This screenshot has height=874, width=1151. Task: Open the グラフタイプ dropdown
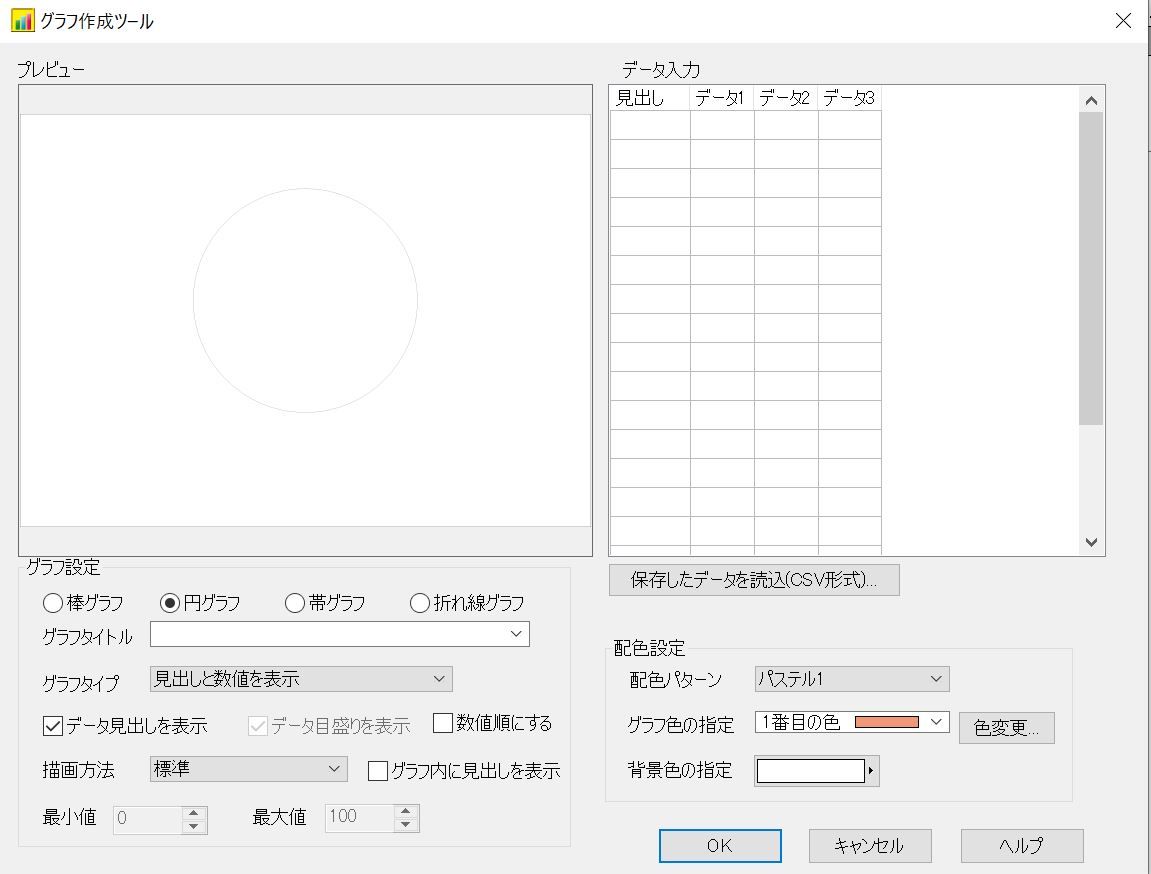coord(438,679)
